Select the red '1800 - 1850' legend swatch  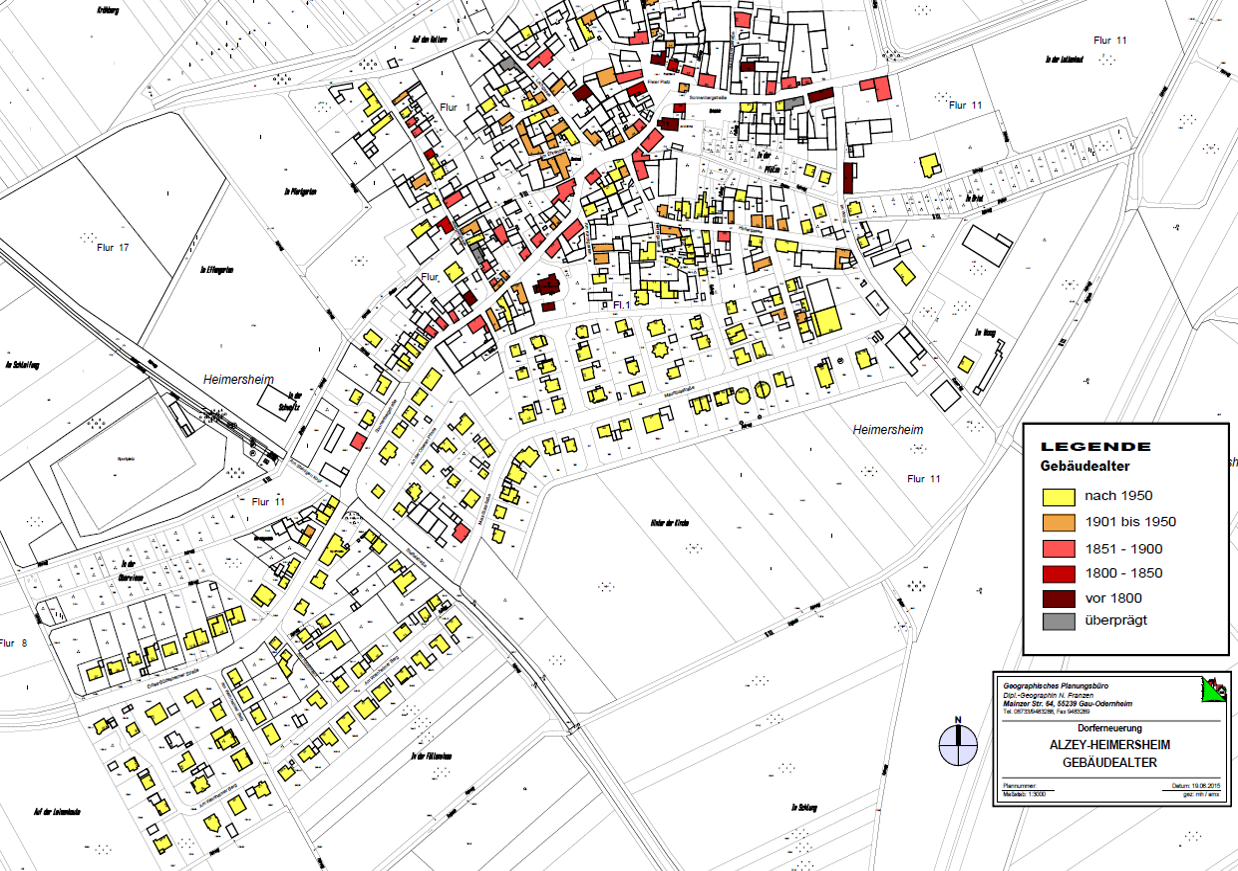coord(1058,573)
